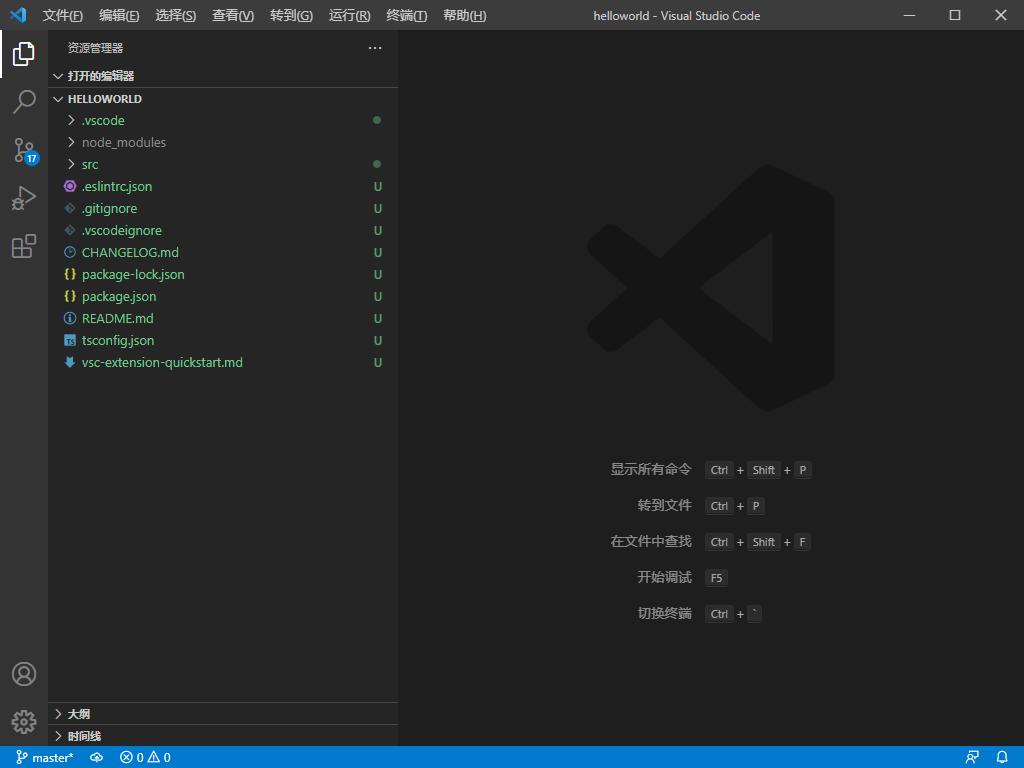
Task: Expand the .vscode folder
Action: (x=71, y=120)
